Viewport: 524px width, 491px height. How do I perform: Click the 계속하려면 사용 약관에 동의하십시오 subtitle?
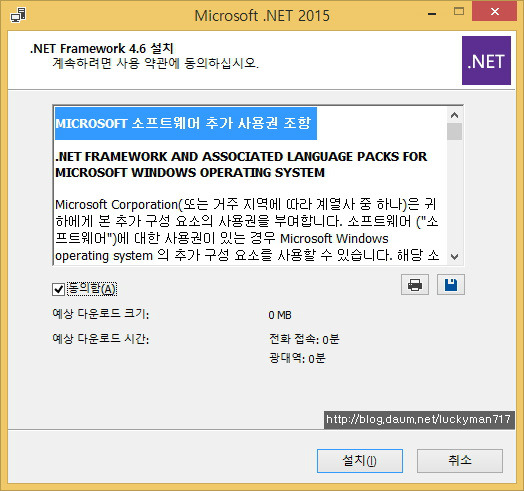click(x=155, y=63)
